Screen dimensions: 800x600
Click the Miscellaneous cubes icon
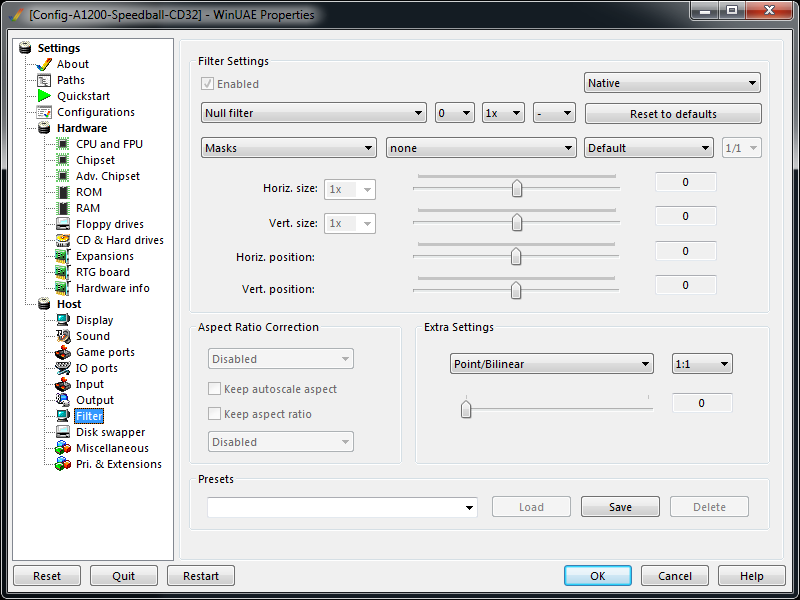[x=63, y=448]
